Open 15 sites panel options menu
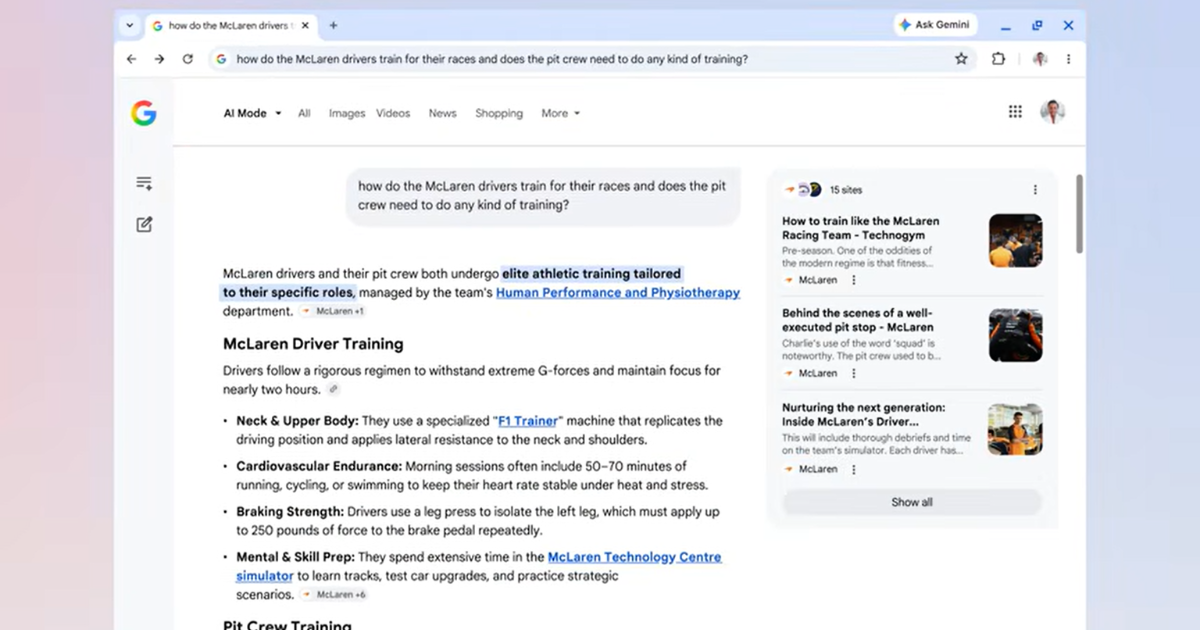 1035,190
